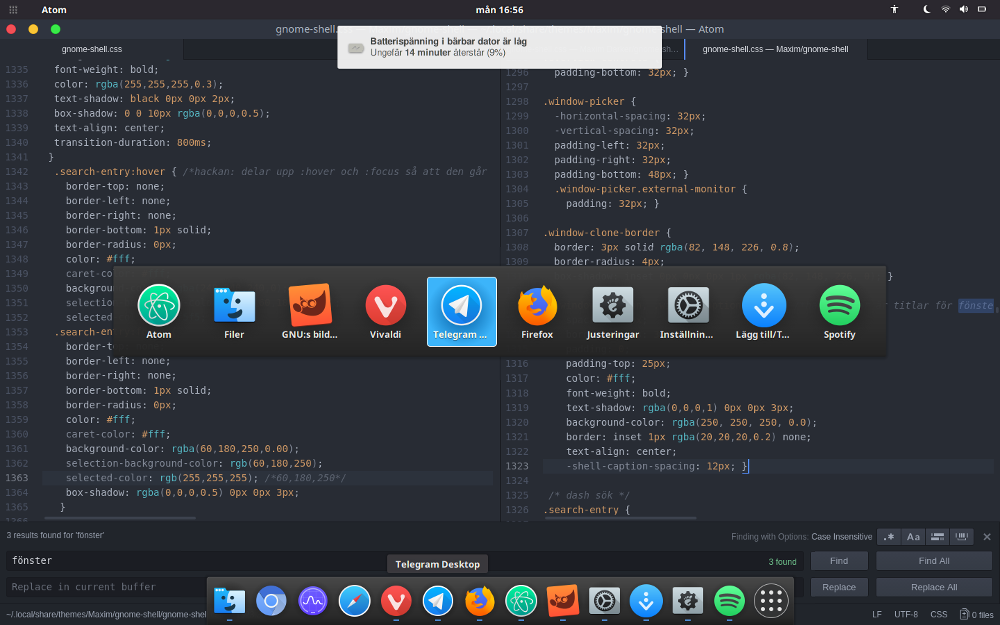
Task: Click the 0 files git status
Action: [977, 614]
